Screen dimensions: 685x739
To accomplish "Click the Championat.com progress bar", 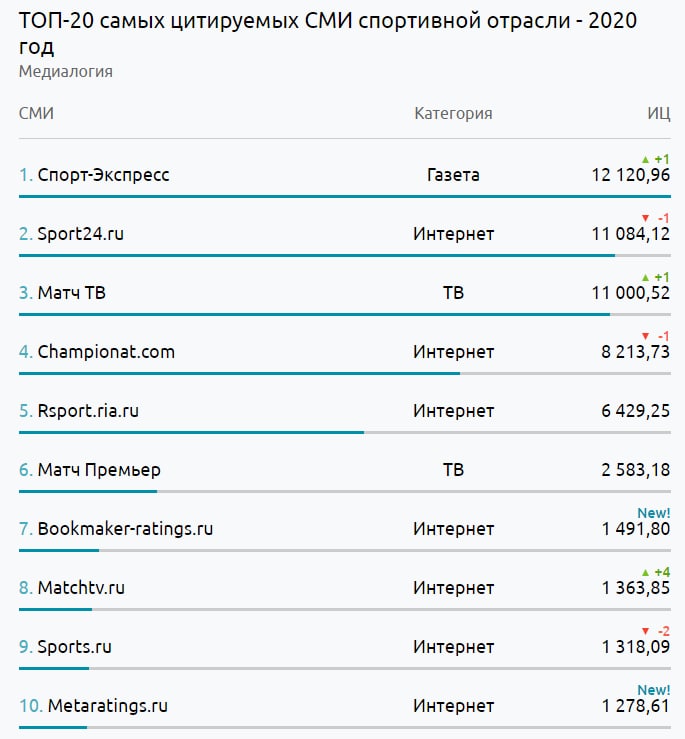I will pos(239,374).
